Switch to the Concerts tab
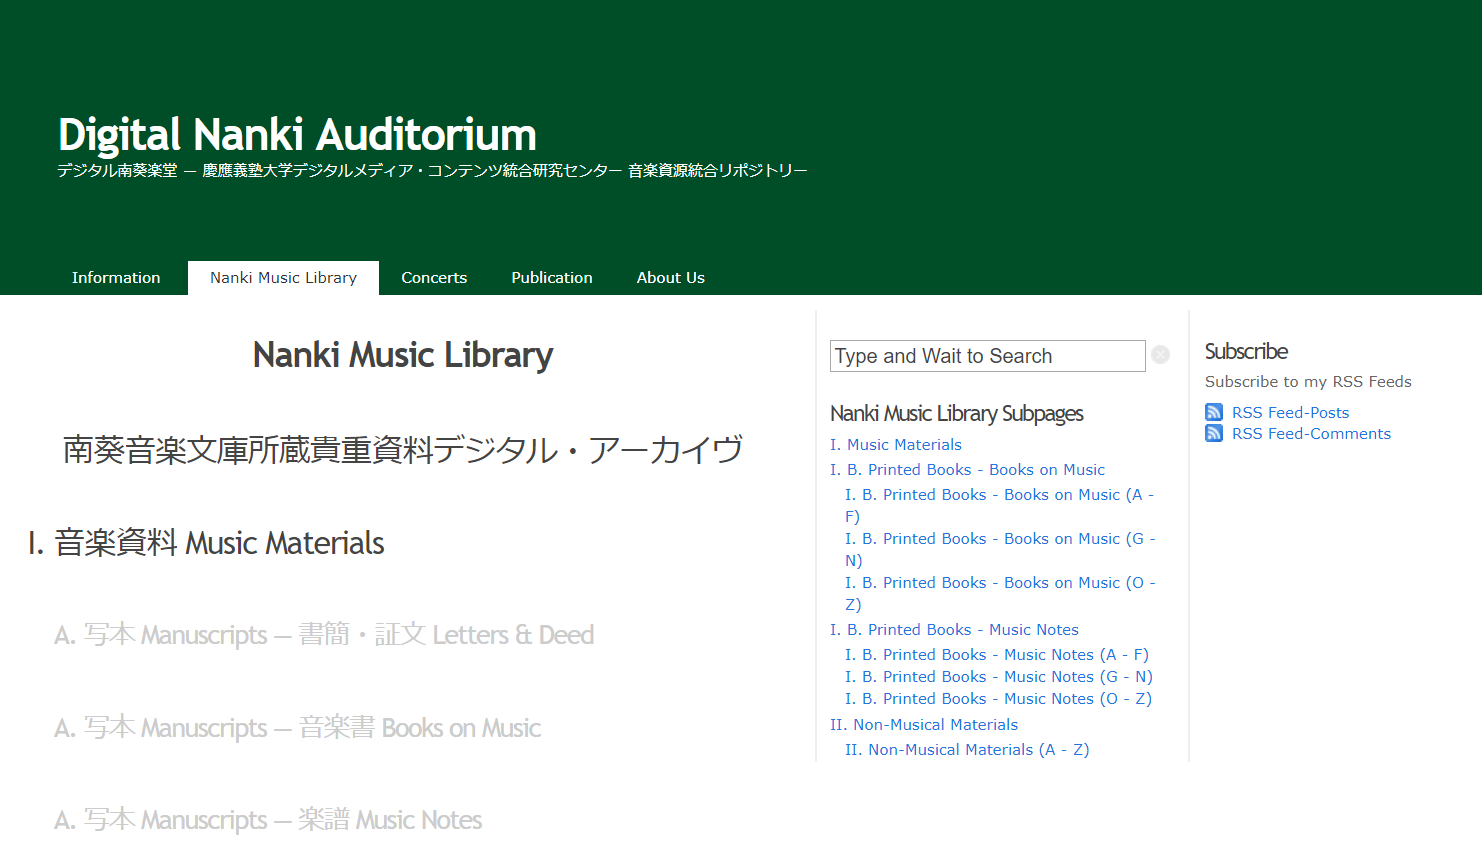The height and width of the screenshot is (868, 1482). pyautogui.click(x=434, y=277)
